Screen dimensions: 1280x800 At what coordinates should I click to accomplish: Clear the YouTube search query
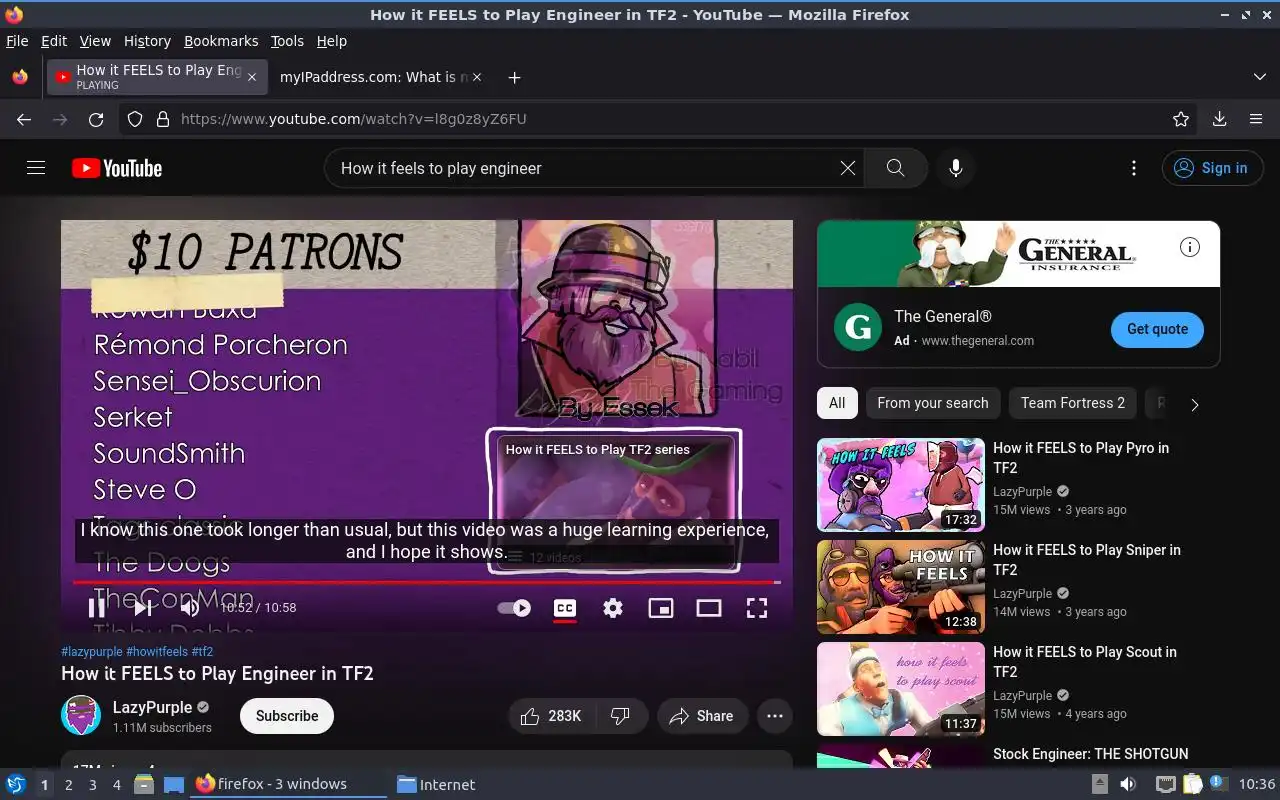tap(848, 168)
